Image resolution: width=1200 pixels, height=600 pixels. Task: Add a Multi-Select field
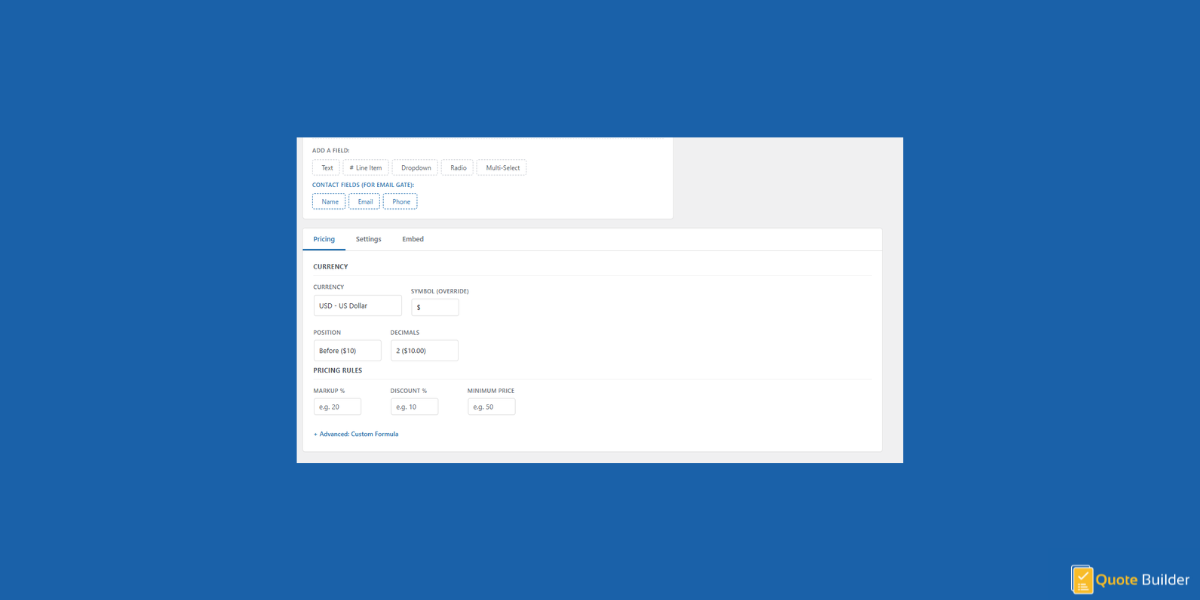tap(501, 167)
